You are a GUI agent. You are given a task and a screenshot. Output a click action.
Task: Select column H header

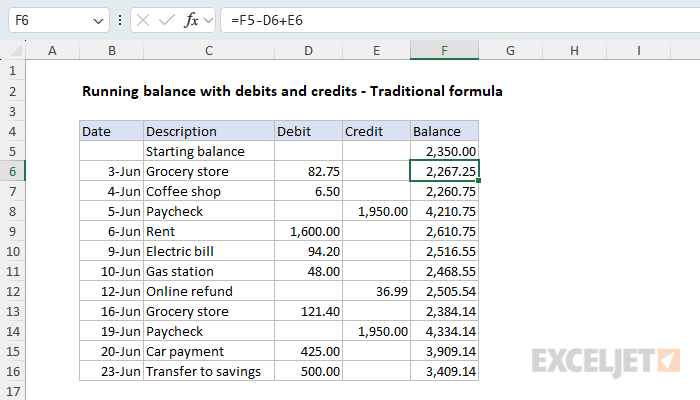click(x=574, y=50)
